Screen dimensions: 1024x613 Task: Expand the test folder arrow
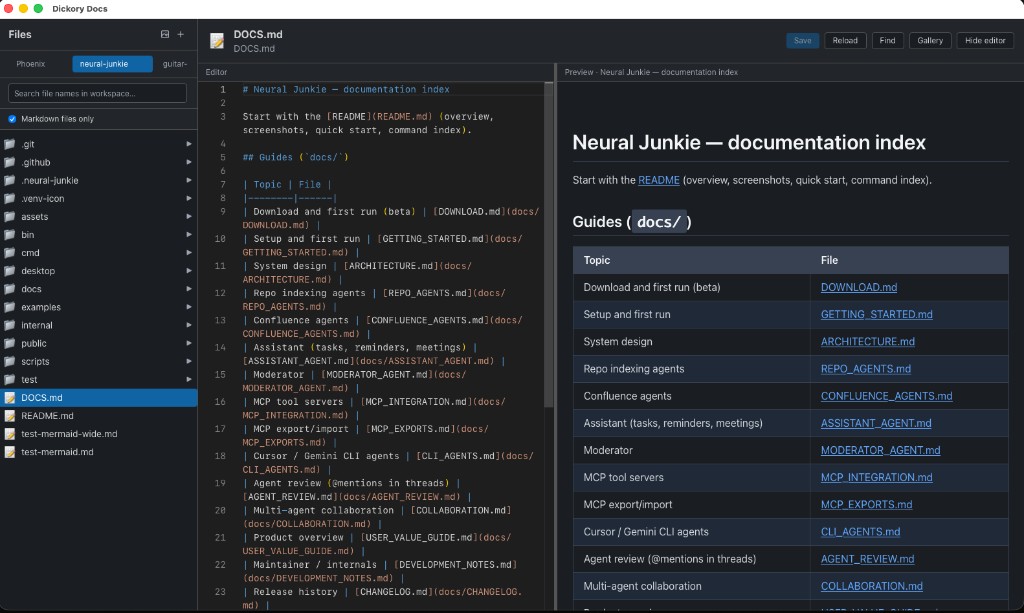click(x=189, y=379)
